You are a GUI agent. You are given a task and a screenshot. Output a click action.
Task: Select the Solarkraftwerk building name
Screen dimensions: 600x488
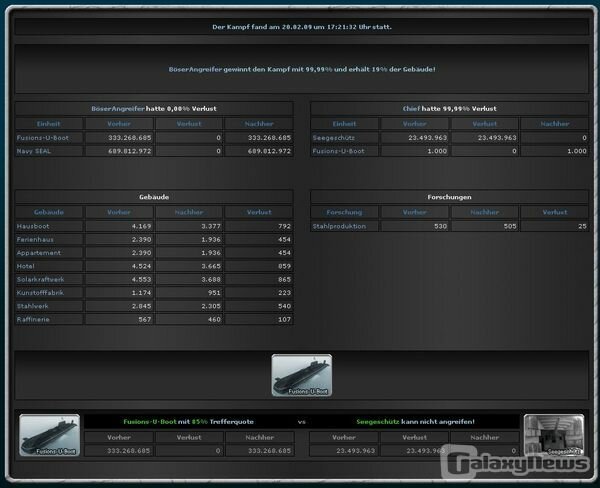tap(40, 279)
